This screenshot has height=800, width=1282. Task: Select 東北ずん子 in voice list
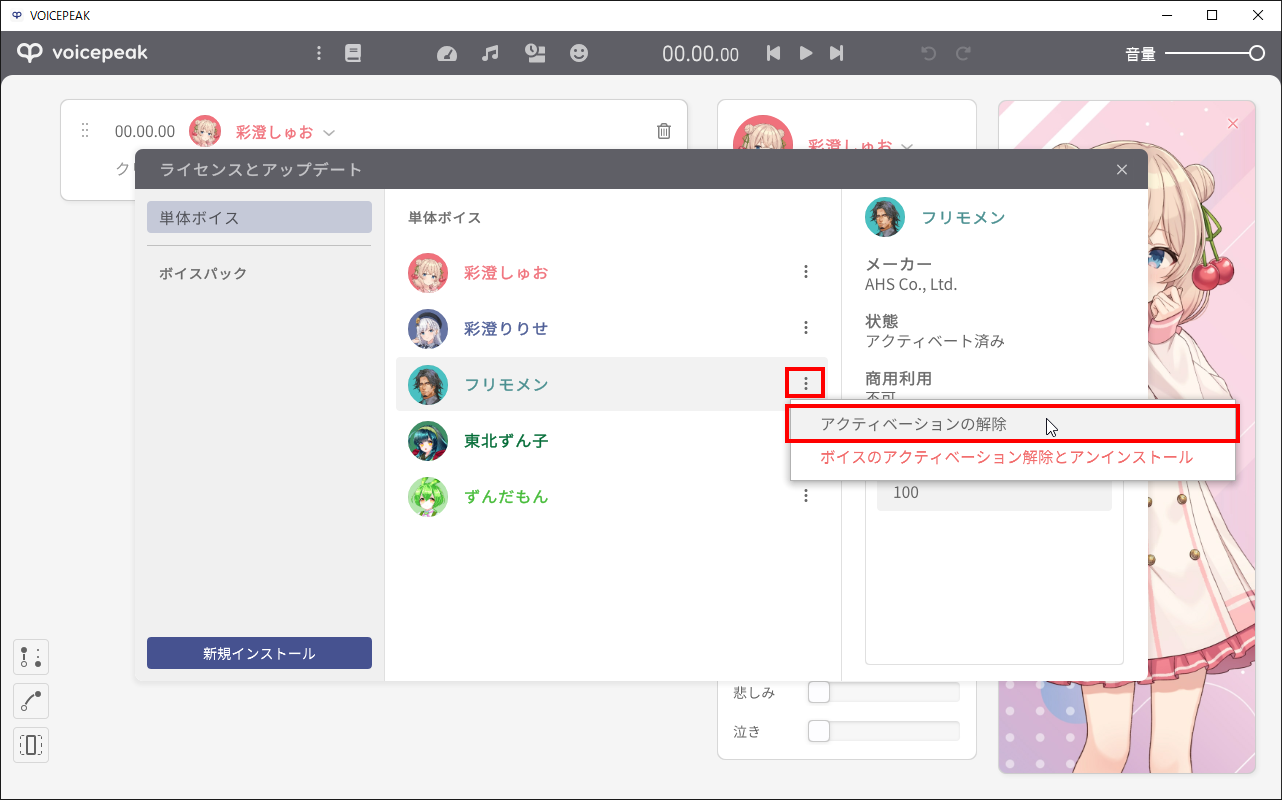(x=612, y=440)
